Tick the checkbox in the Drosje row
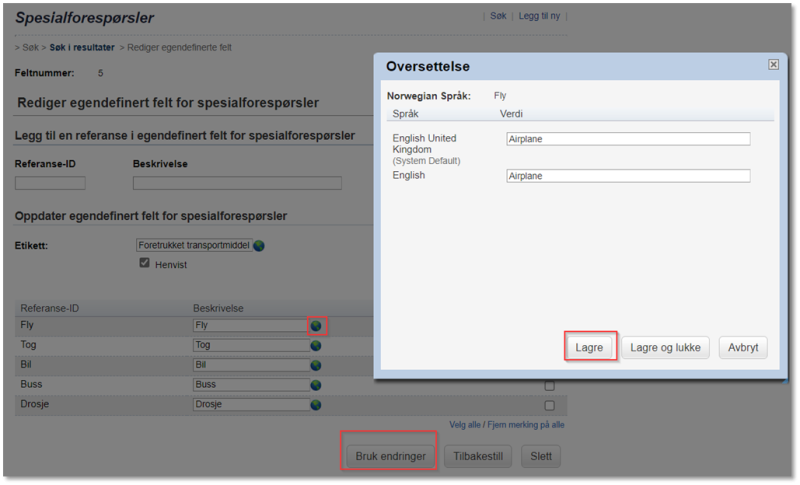 (x=549, y=406)
